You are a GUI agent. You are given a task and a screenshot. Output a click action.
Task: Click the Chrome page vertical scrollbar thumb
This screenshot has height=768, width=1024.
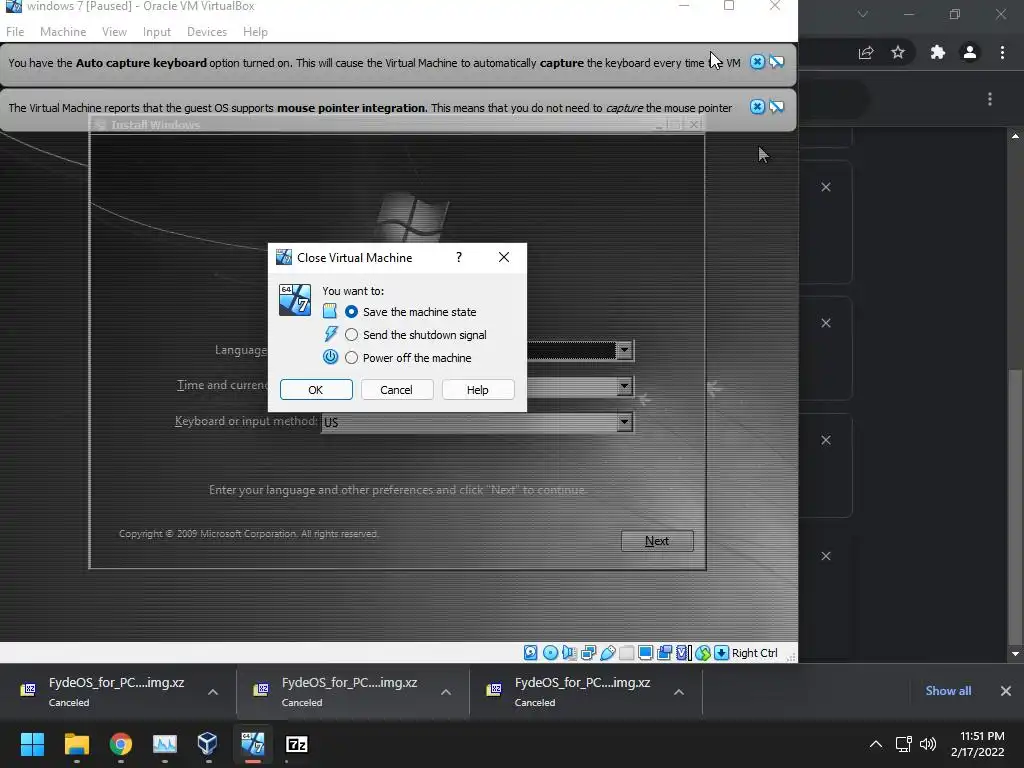tap(1015, 507)
